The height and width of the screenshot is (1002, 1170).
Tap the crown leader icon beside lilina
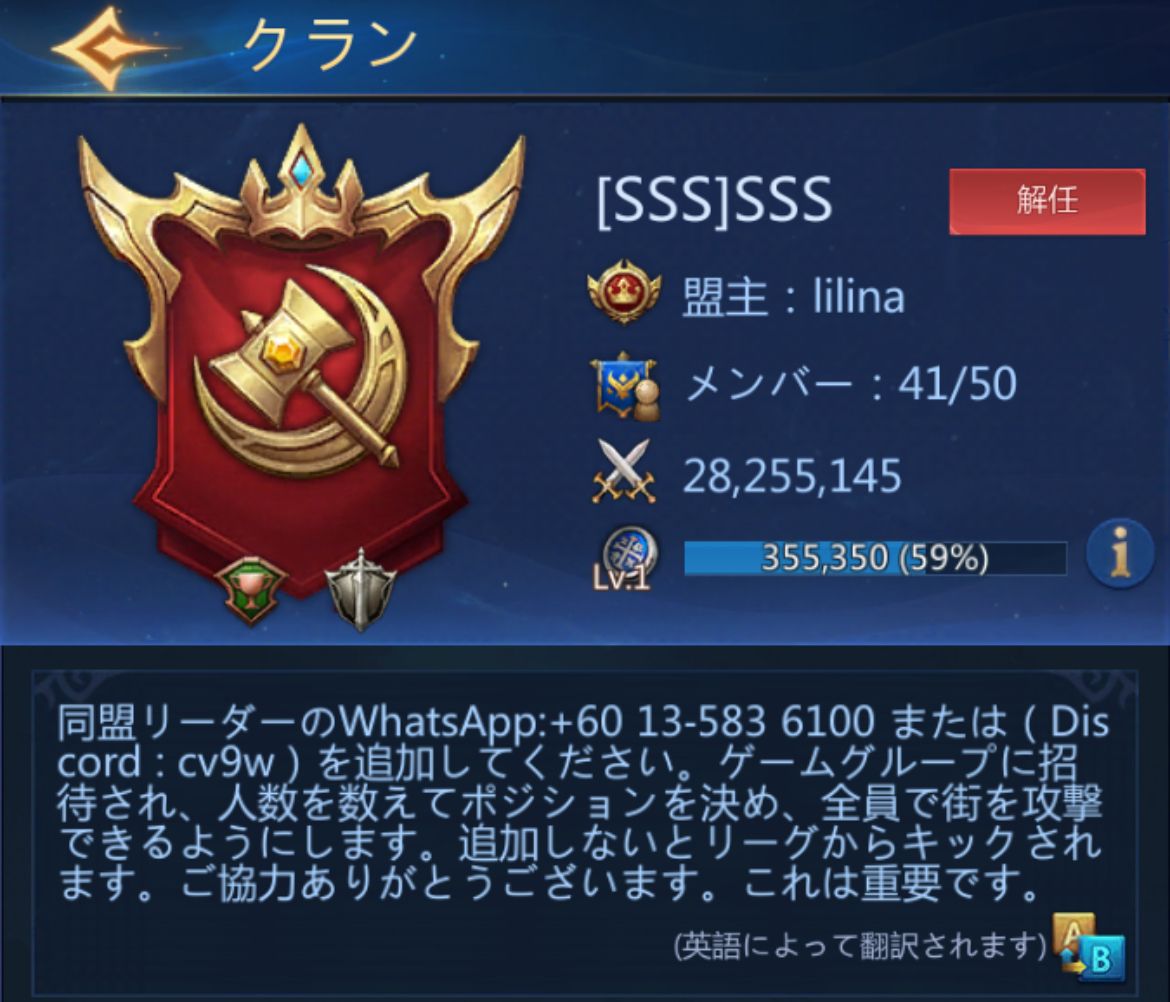[x=624, y=292]
